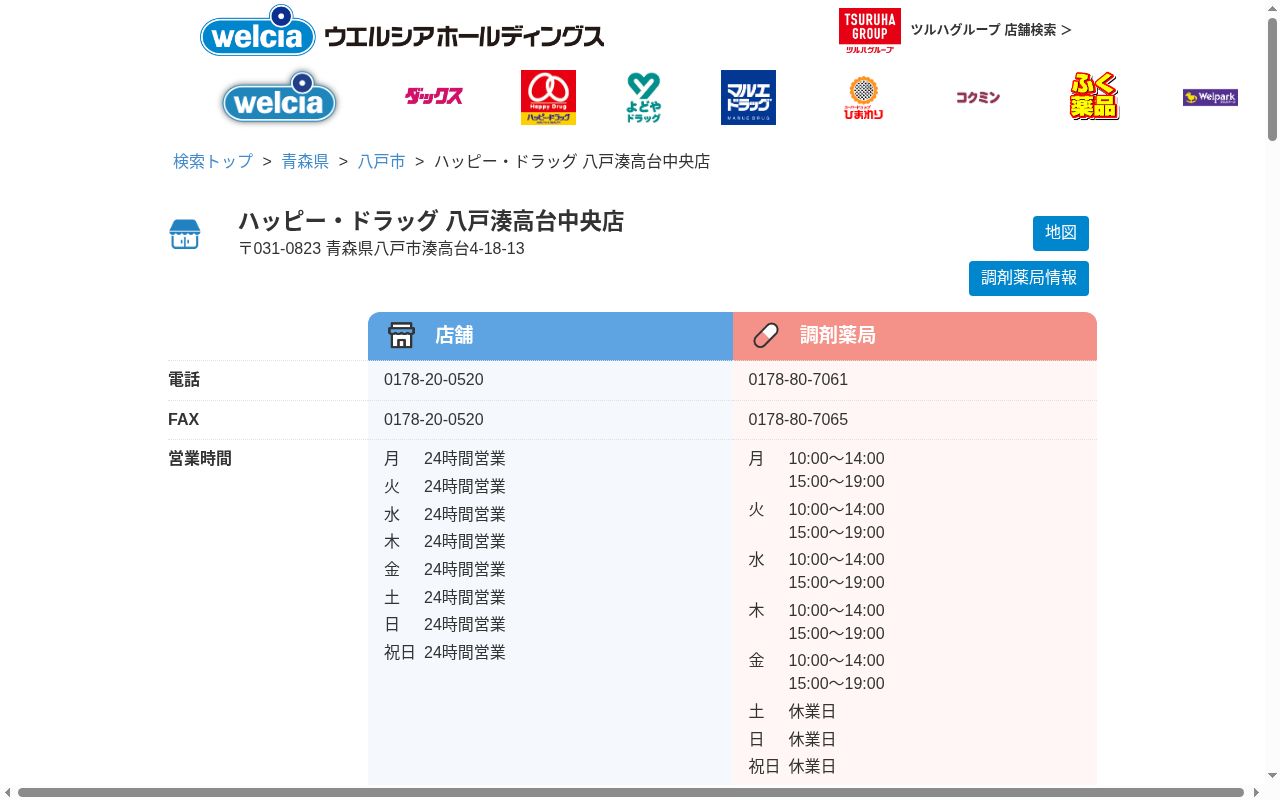Navigate to 八戸市 breadcrumb
Image resolution: width=1280 pixels, height=800 pixels.
382,161
